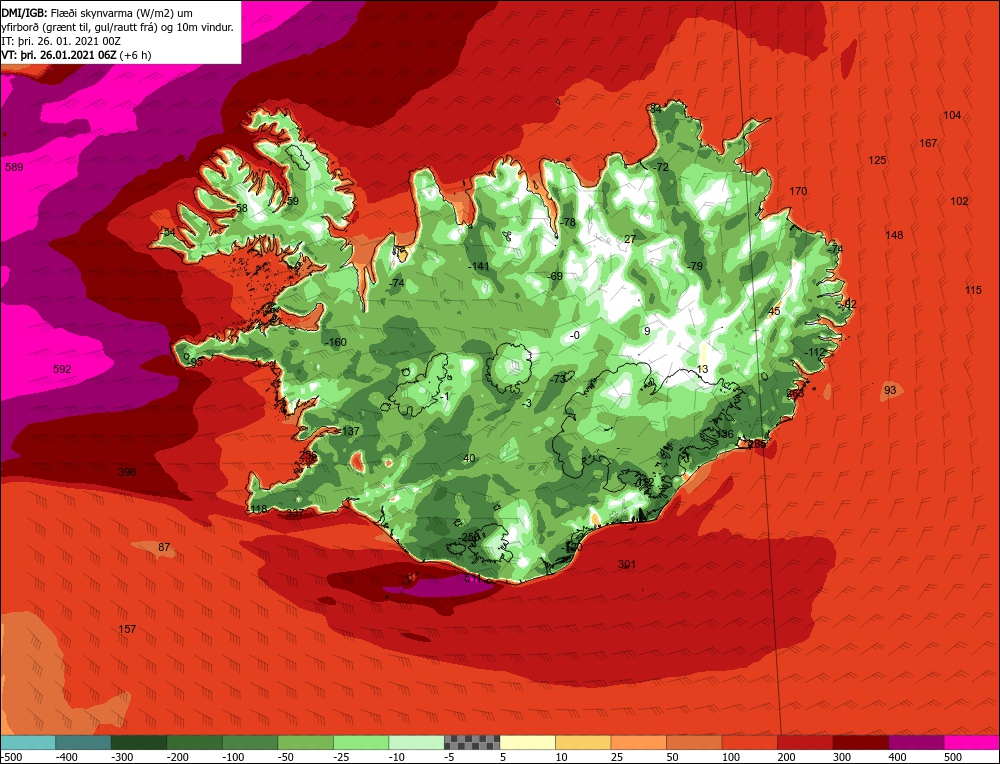The image size is (1000, 764).
Task: Click the flux value '592' west of Iceland
Action: [x=62, y=369]
